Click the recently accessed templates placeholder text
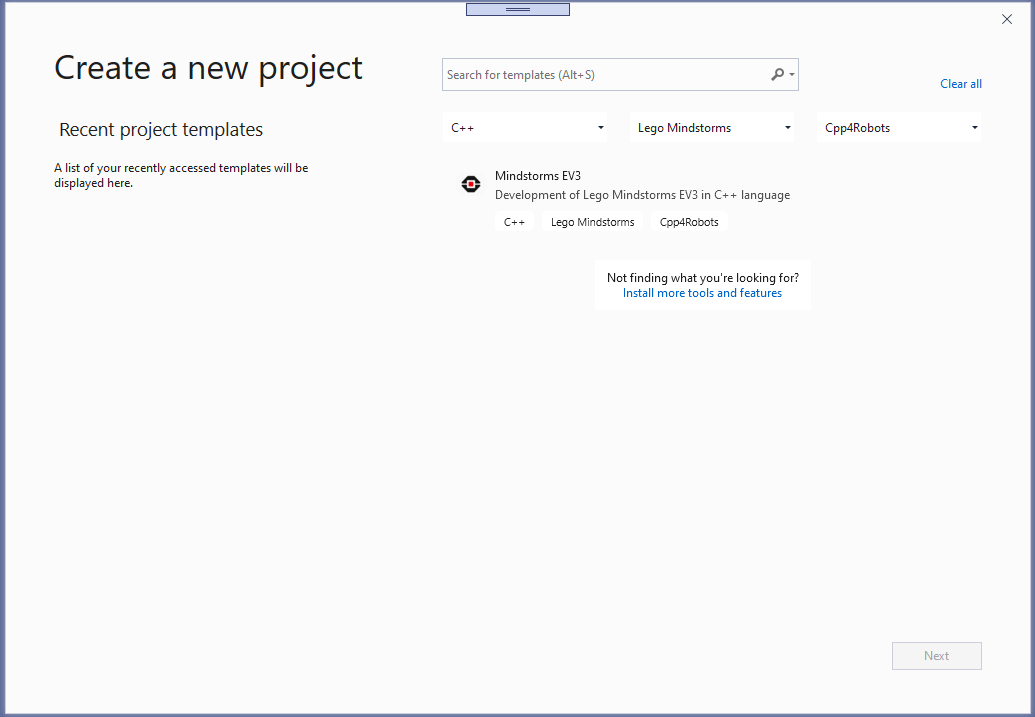Image resolution: width=1035 pixels, height=717 pixels. pyautogui.click(x=182, y=175)
